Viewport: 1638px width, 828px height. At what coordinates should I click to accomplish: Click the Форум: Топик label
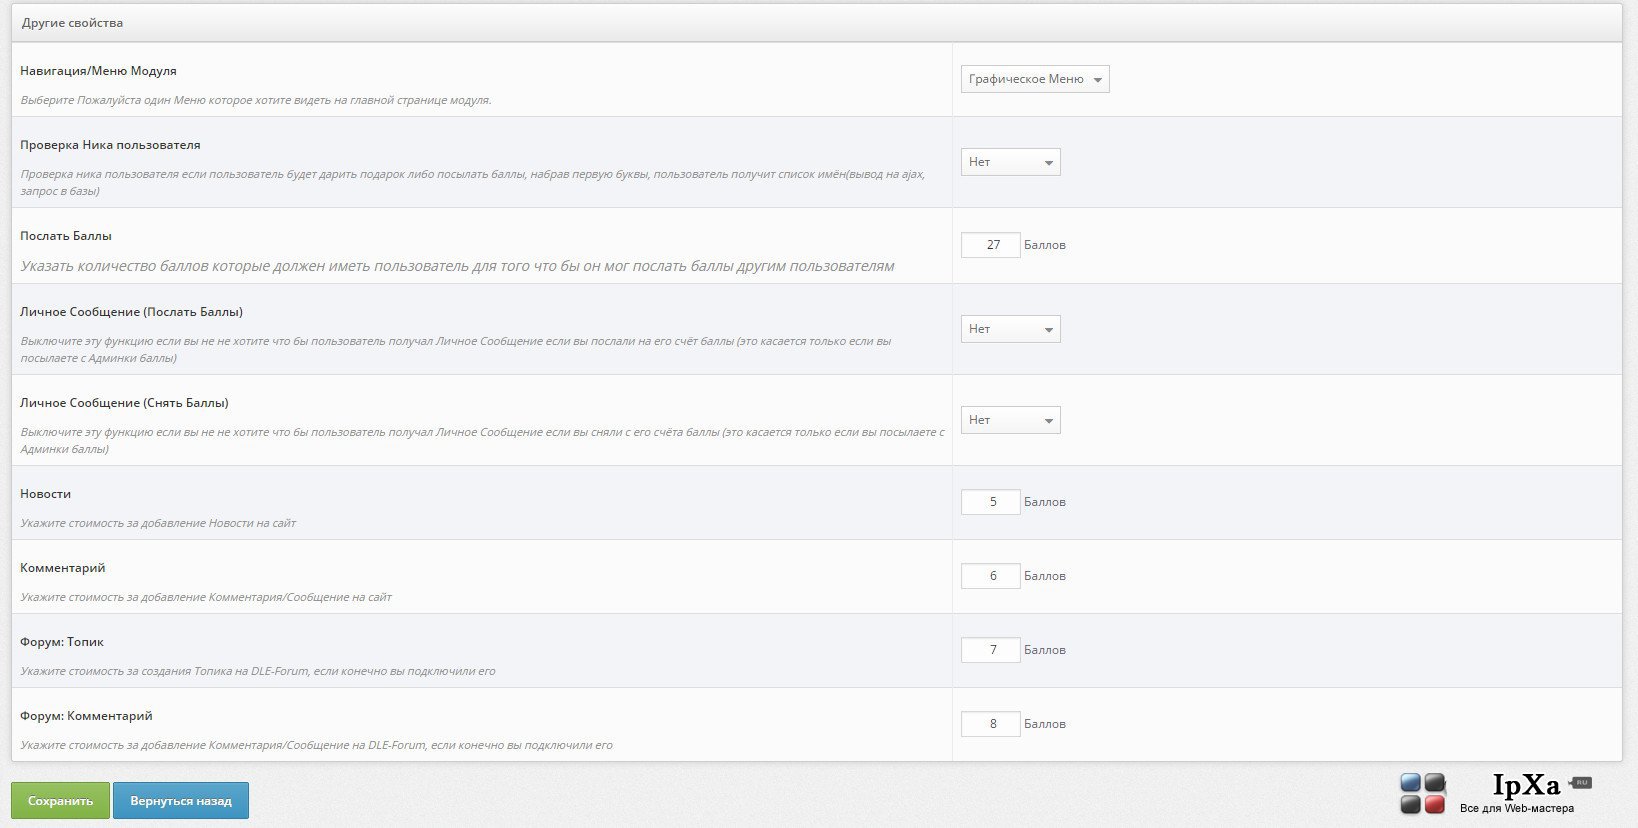[62, 642]
